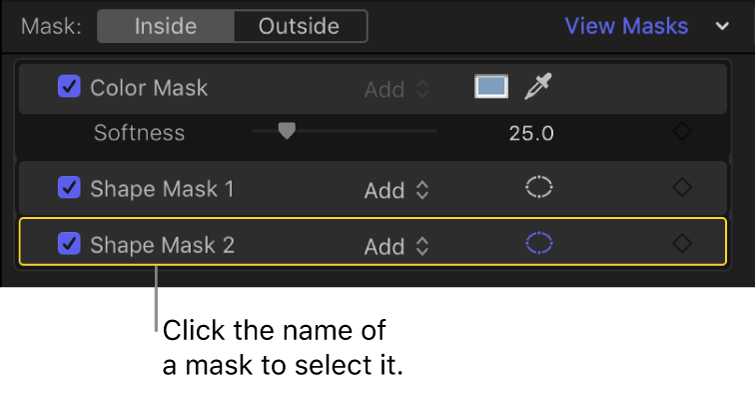Select the Shape Mask 1 name
Image resolution: width=756 pixels, height=394 pixels.
[x=162, y=189]
